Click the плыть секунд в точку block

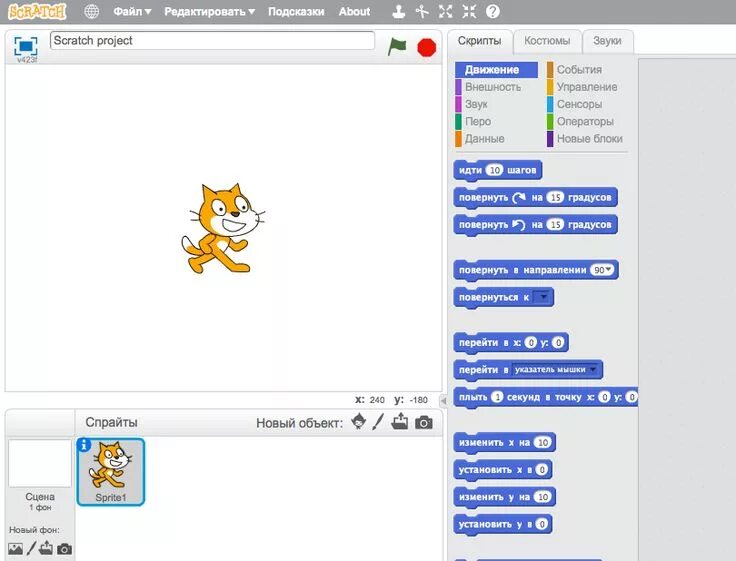pos(546,397)
